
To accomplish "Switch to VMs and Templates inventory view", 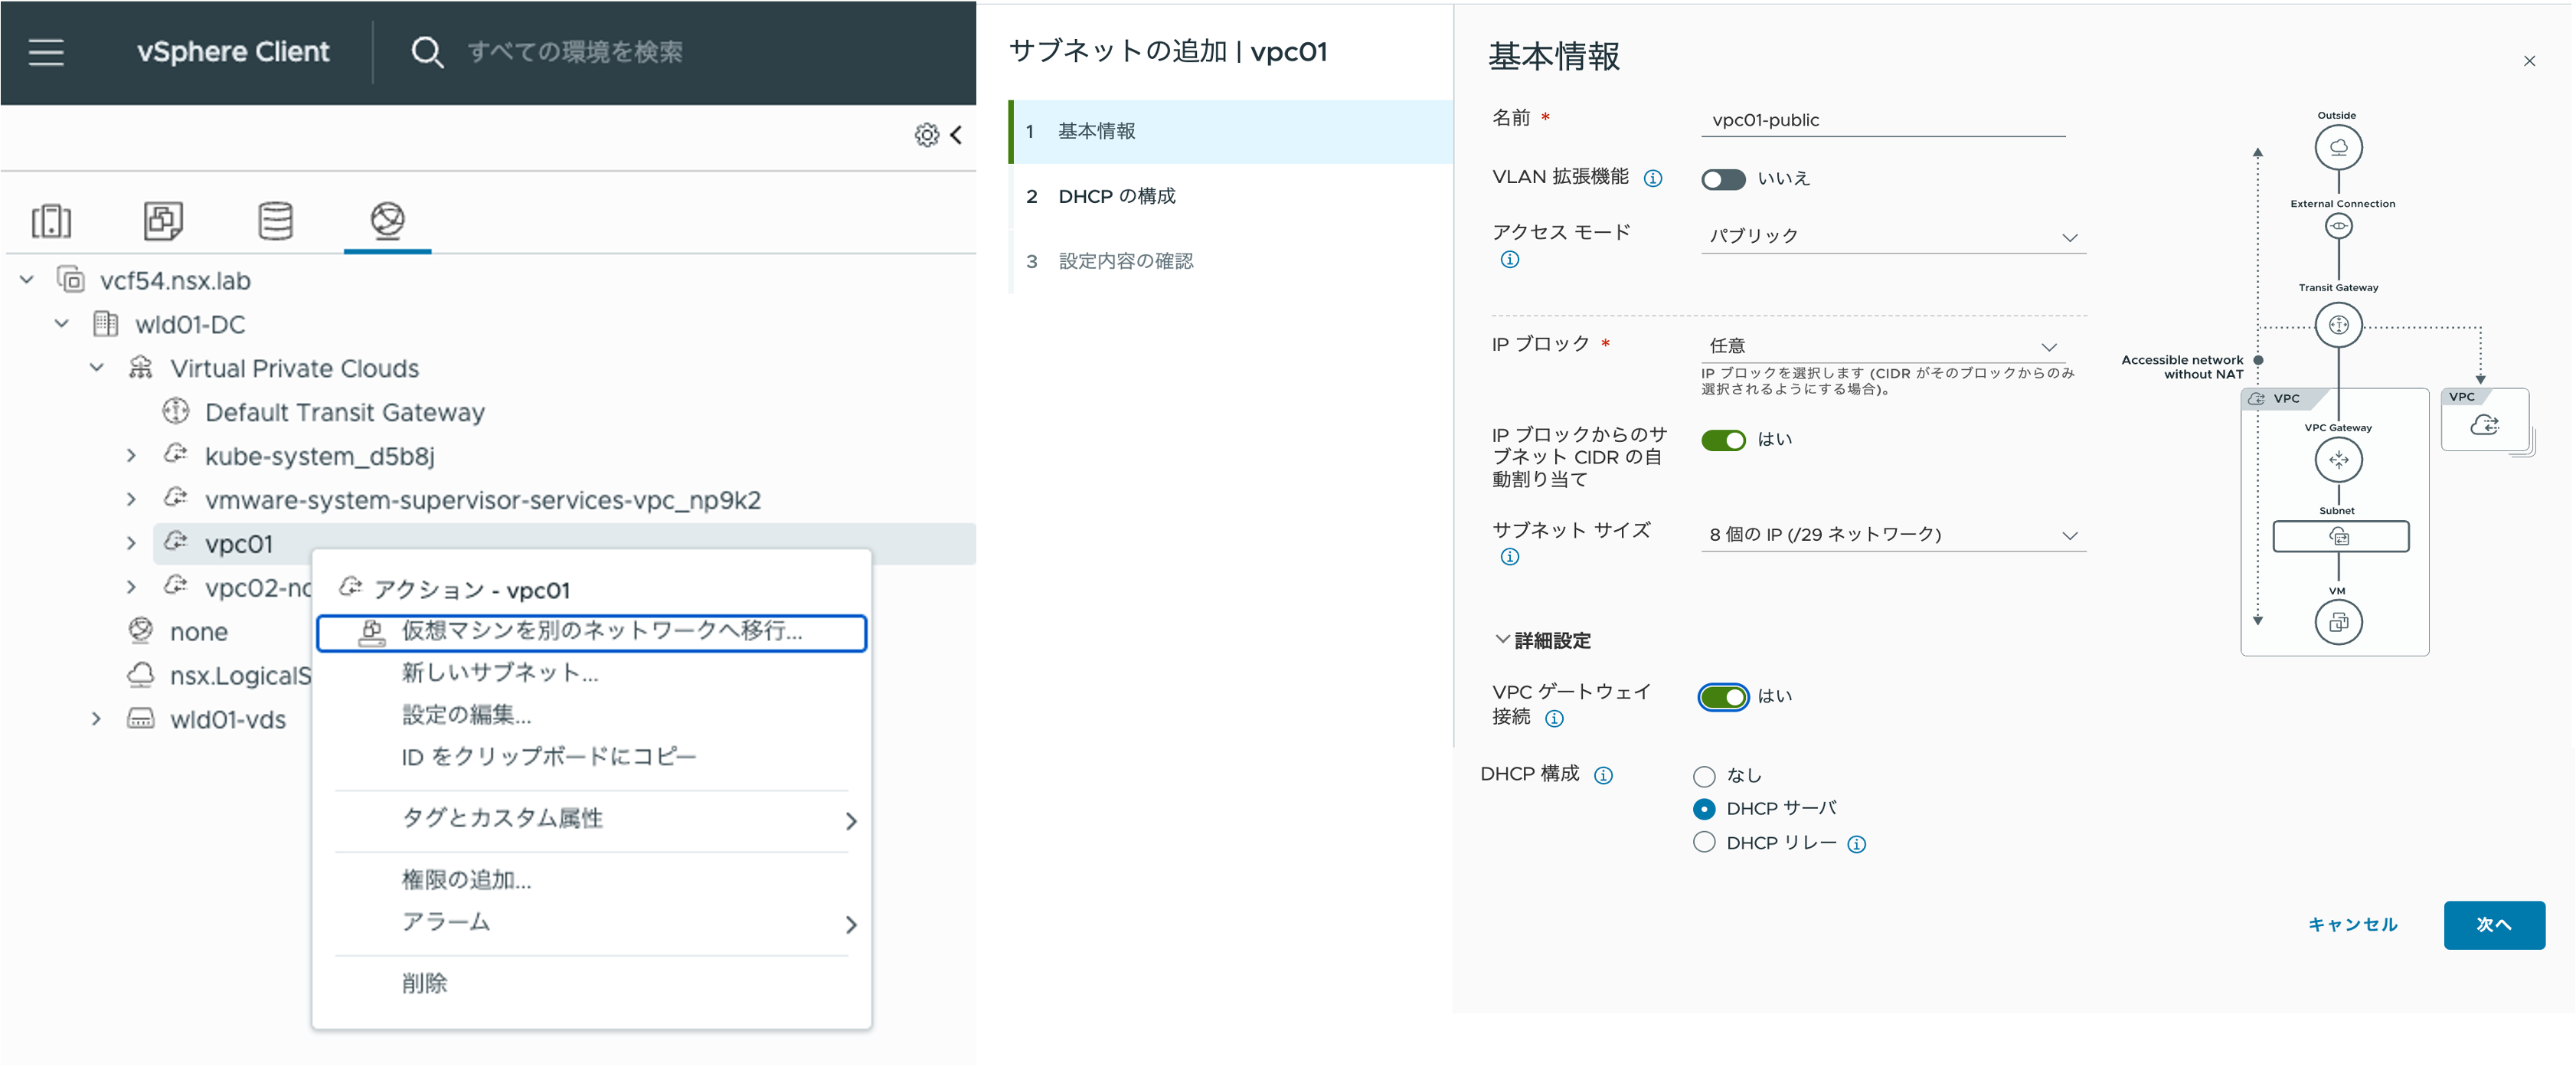I will 163,221.
